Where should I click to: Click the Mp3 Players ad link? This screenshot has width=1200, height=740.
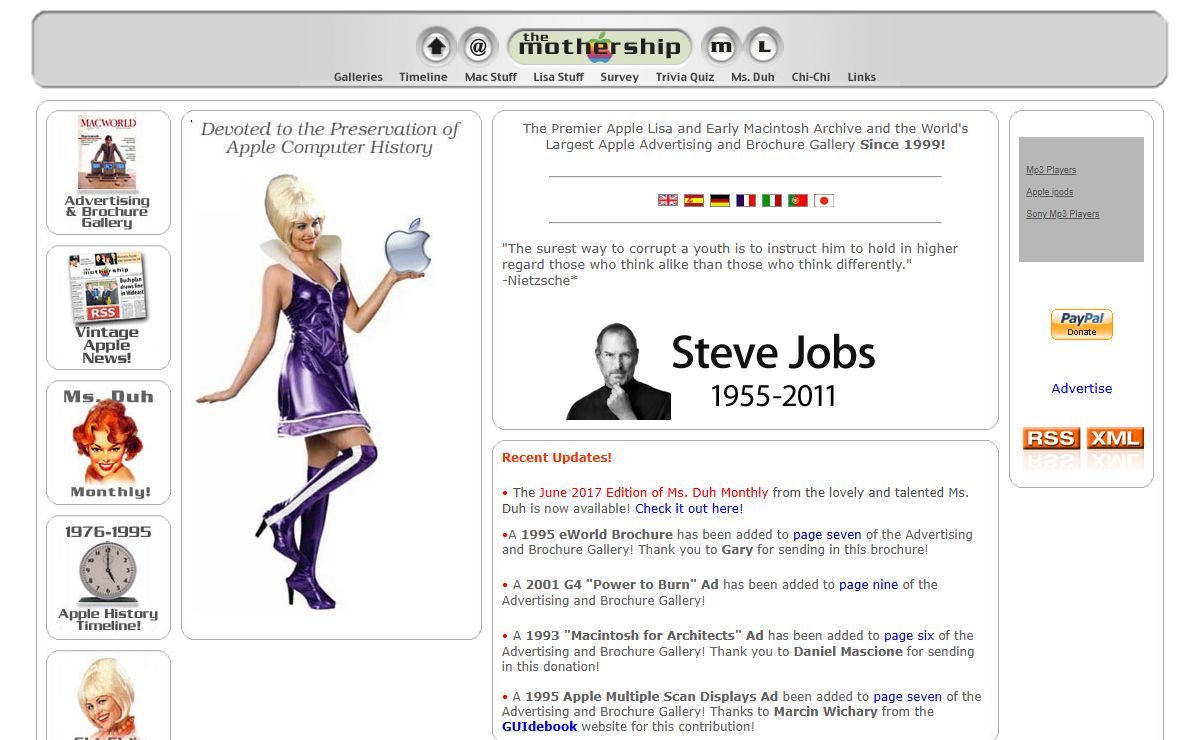click(x=1051, y=170)
